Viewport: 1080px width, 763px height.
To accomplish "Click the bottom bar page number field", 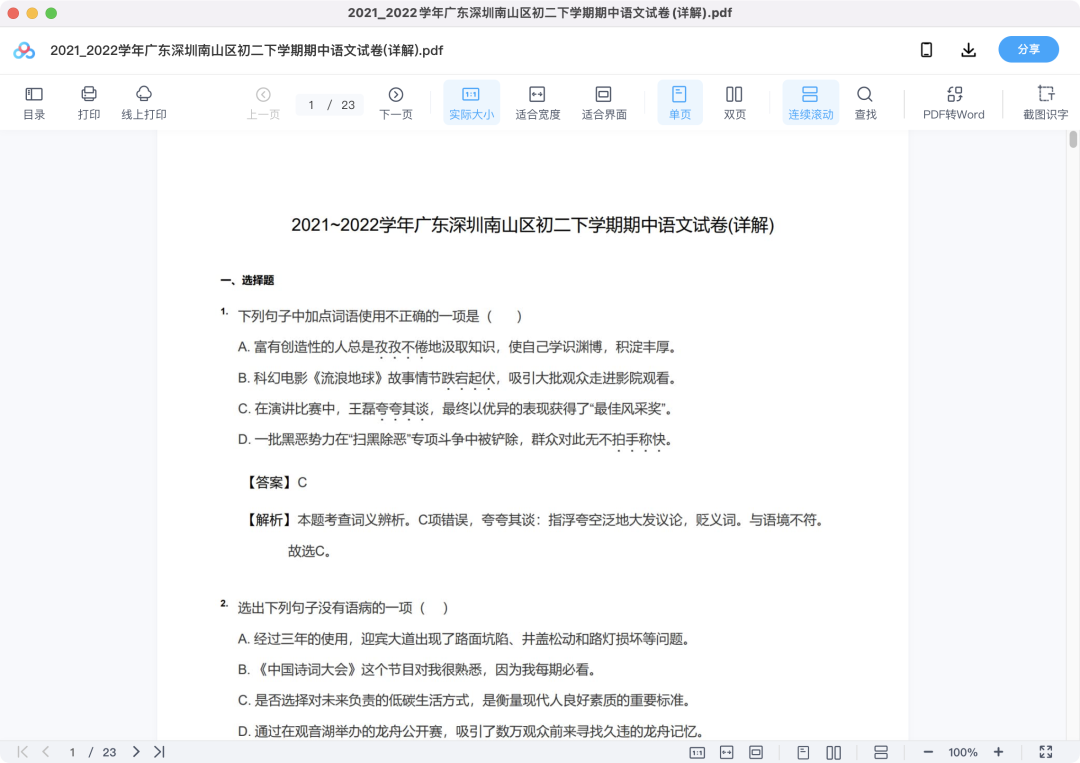I will point(72,752).
